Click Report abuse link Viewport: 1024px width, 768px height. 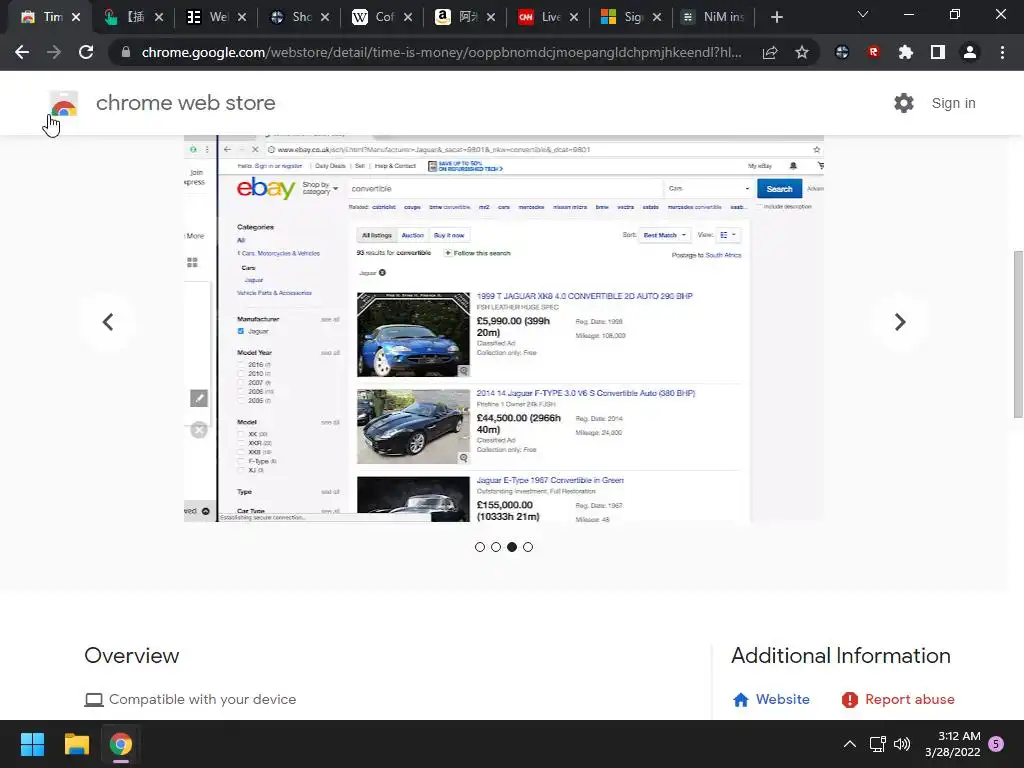pos(910,699)
